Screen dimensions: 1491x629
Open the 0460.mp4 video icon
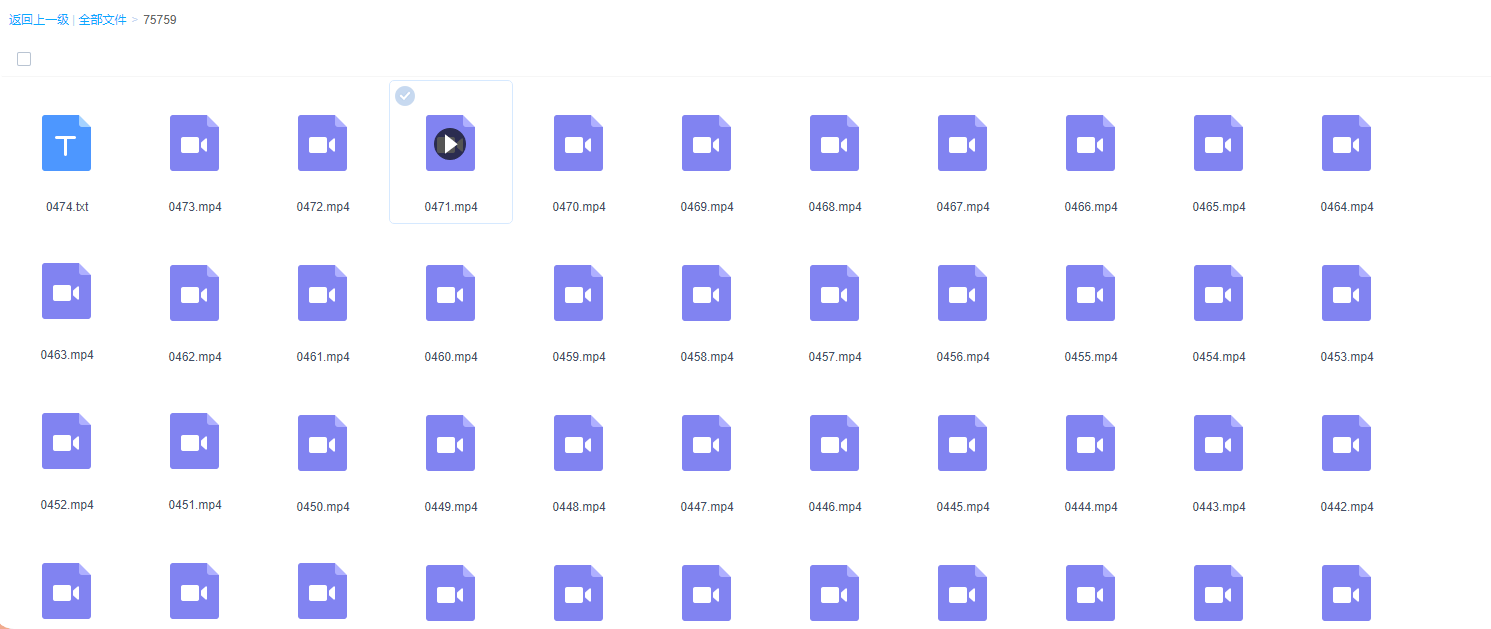(450, 293)
